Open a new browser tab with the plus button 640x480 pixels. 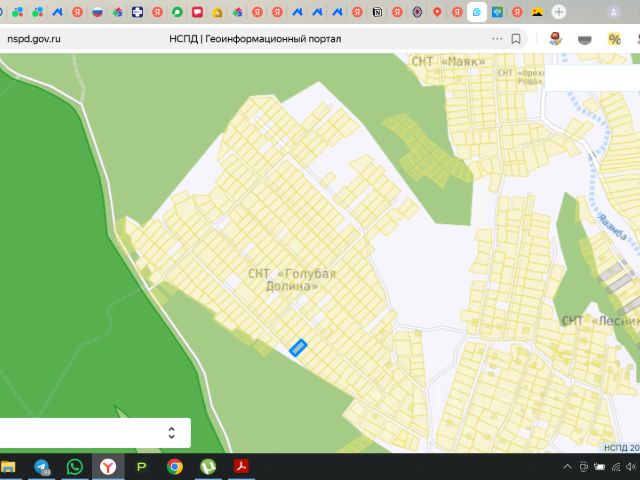pos(559,12)
